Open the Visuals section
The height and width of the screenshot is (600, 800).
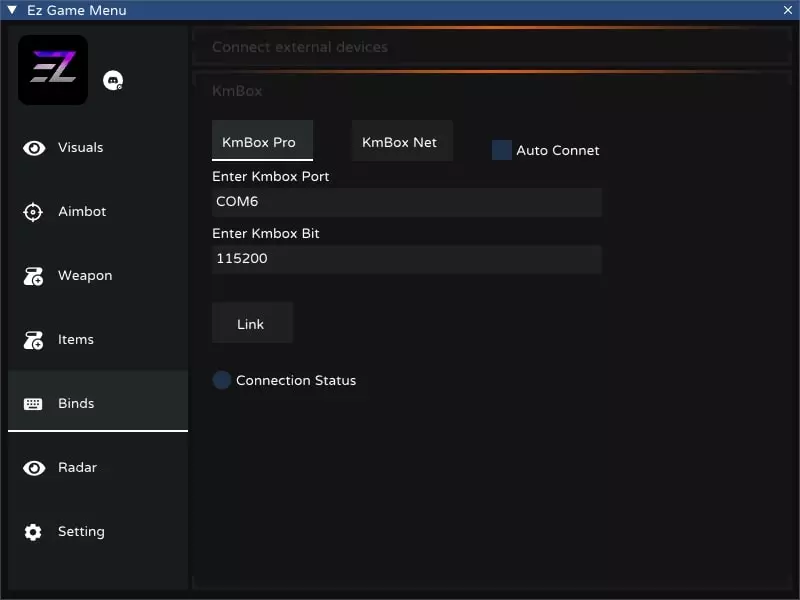click(x=98, y=148)
